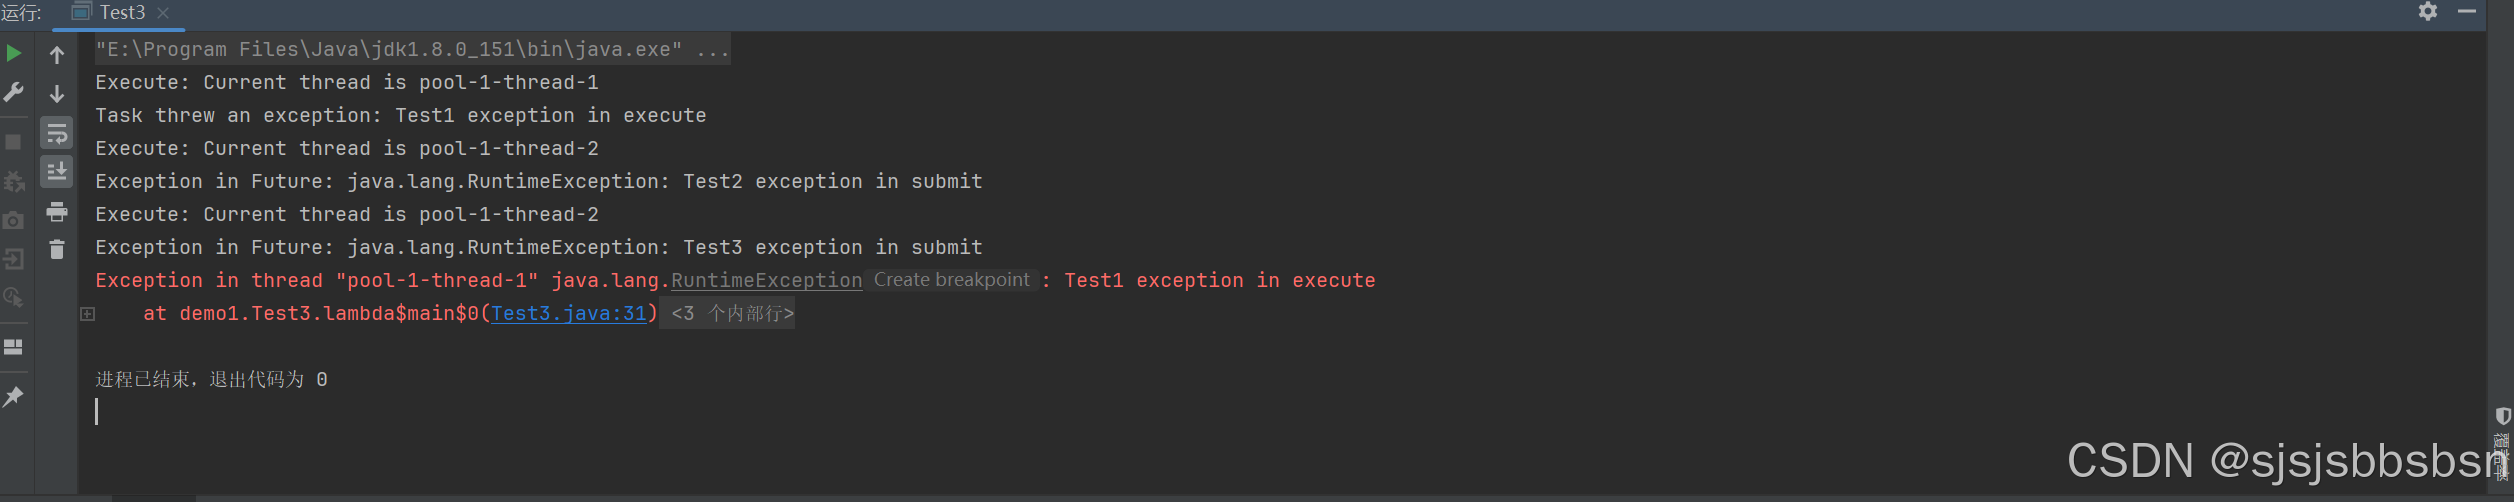Expand the '<3 个内部行>' folded lines

pyautogui.click(x=732, y=314)
